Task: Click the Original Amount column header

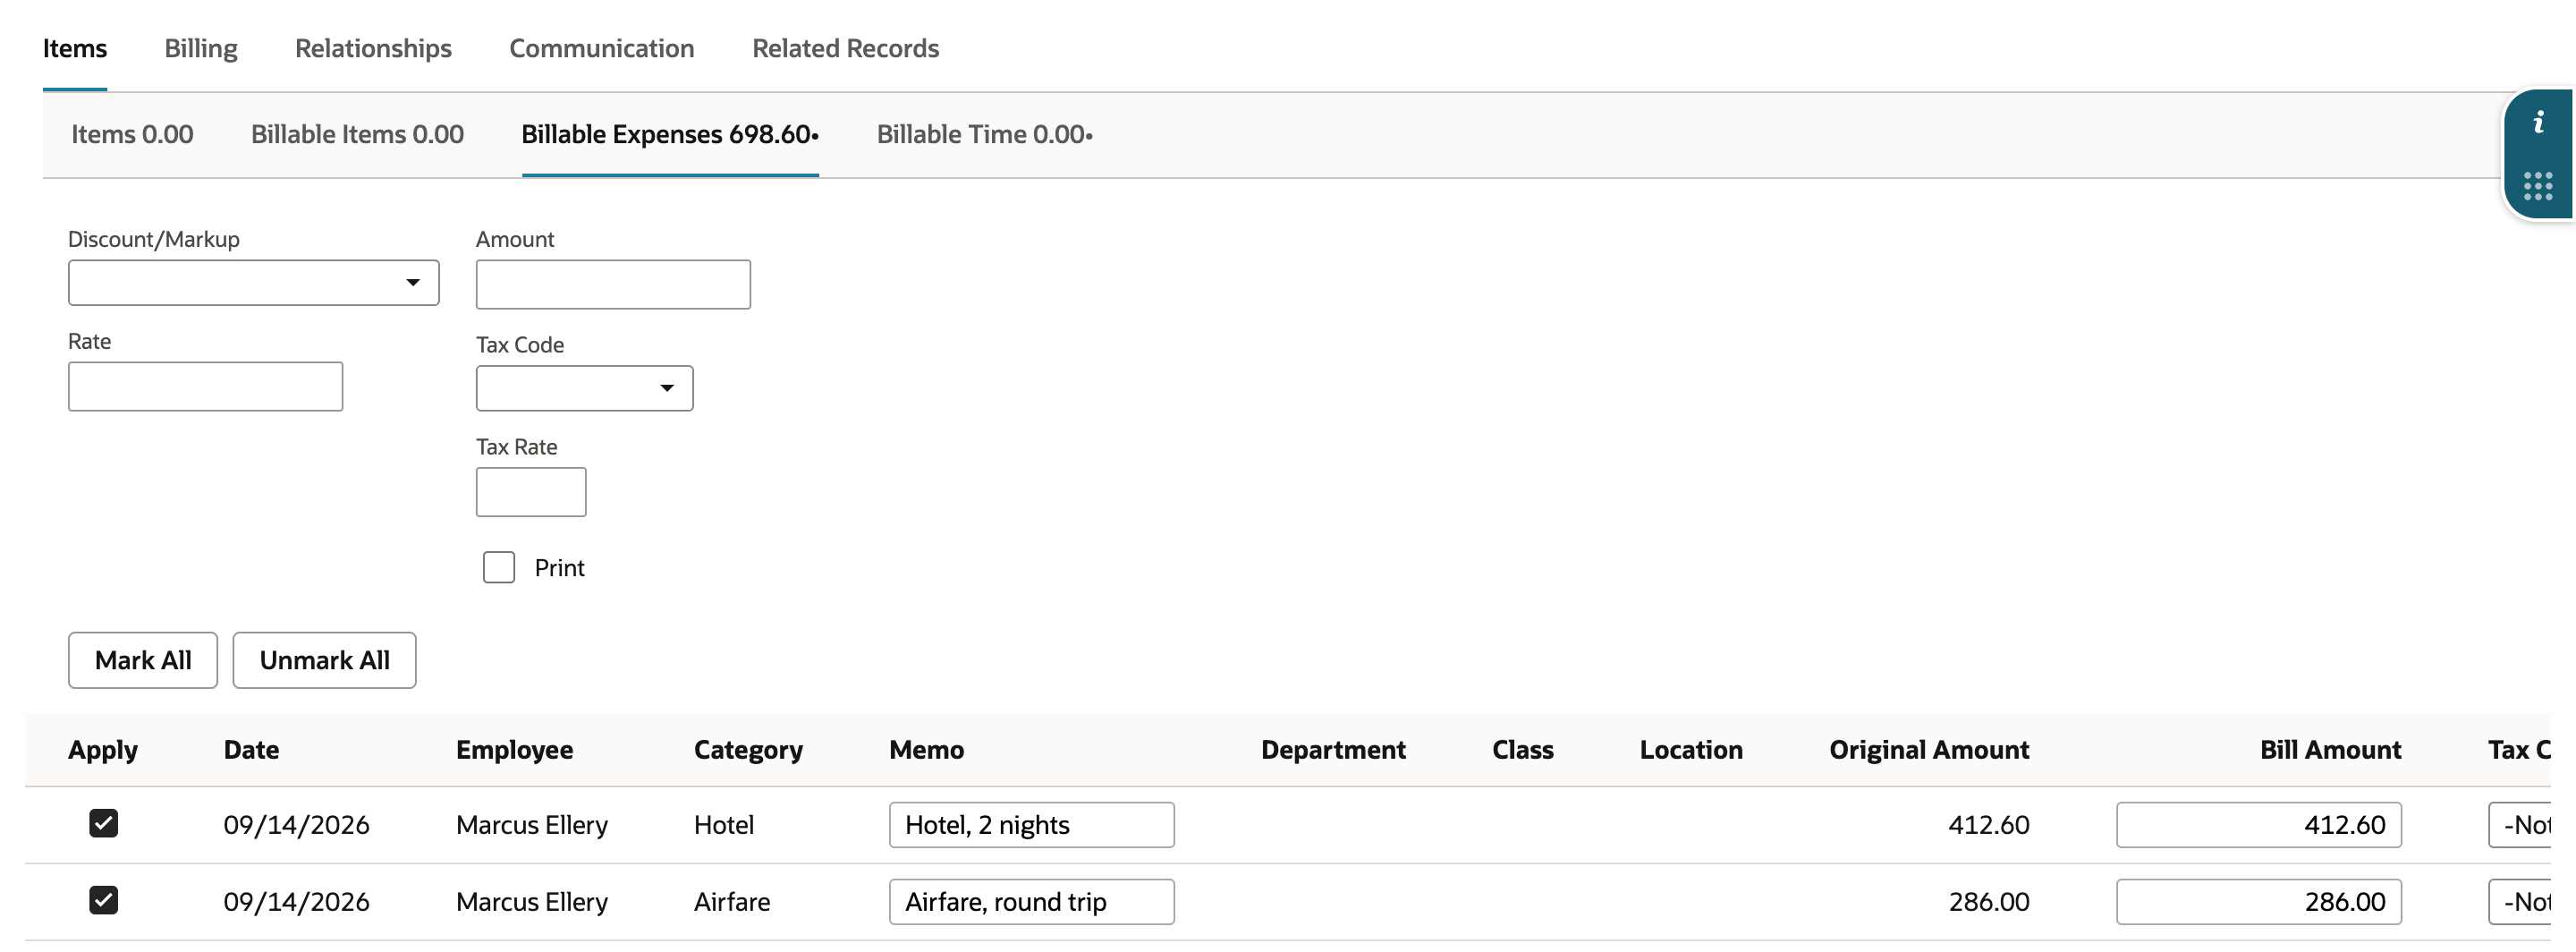Action: tap(1929, 750)
